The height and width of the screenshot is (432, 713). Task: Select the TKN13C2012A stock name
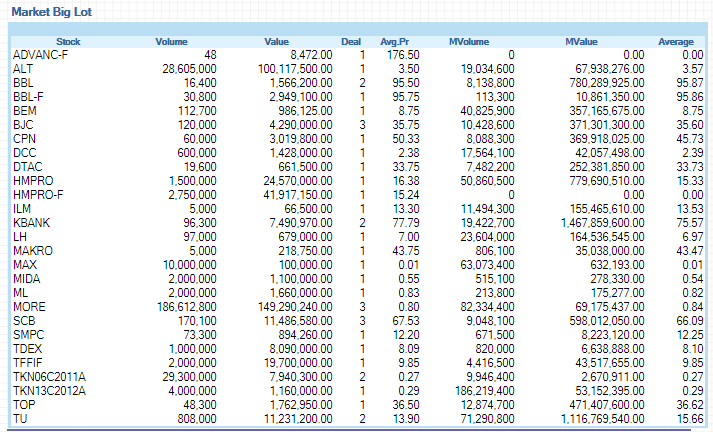point(49,391)
